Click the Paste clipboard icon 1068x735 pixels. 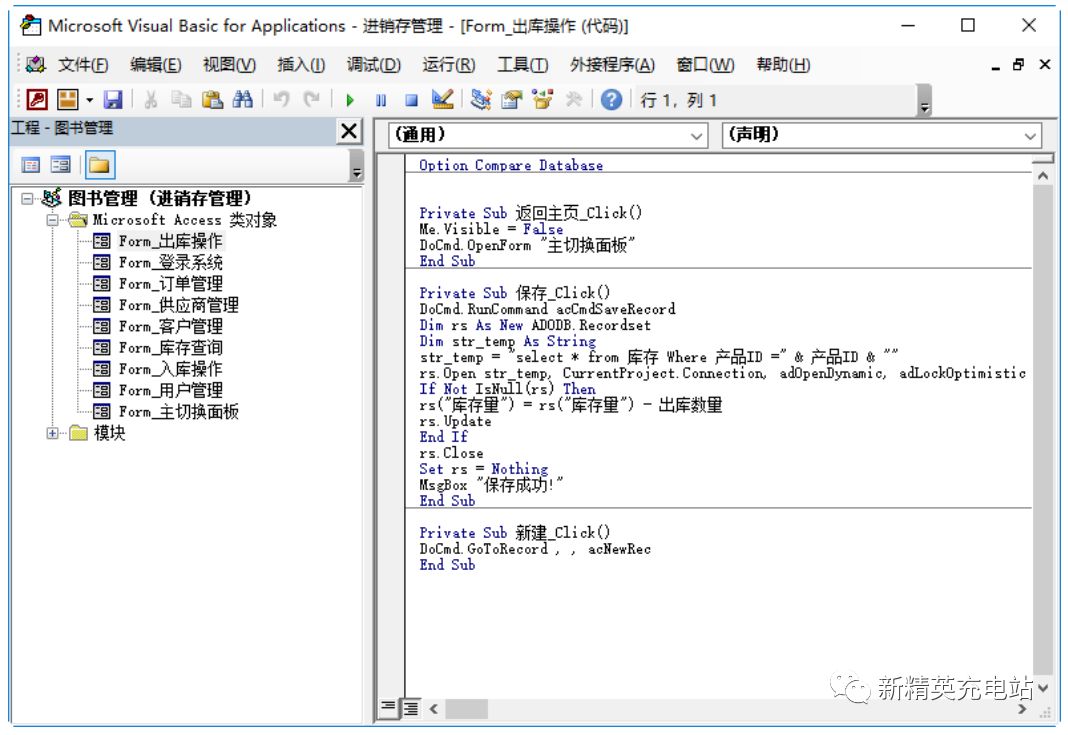213,100
